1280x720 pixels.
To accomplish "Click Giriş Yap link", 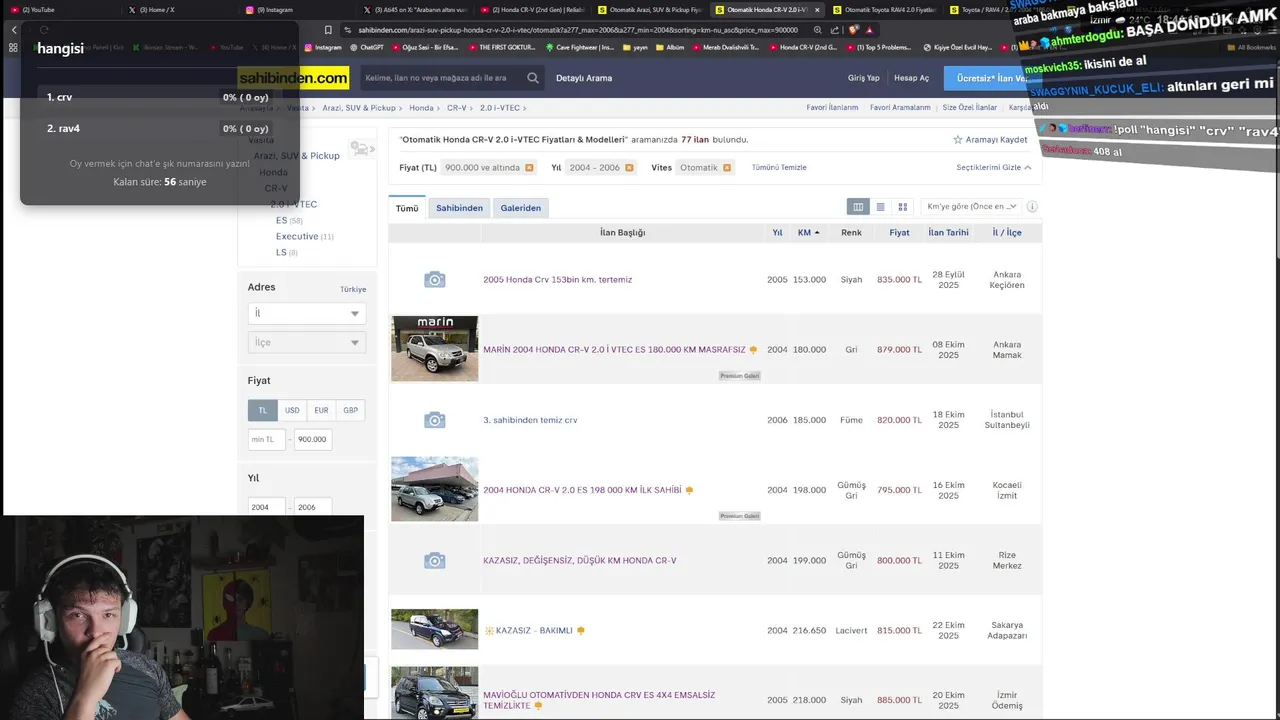I will pos(863,78).
